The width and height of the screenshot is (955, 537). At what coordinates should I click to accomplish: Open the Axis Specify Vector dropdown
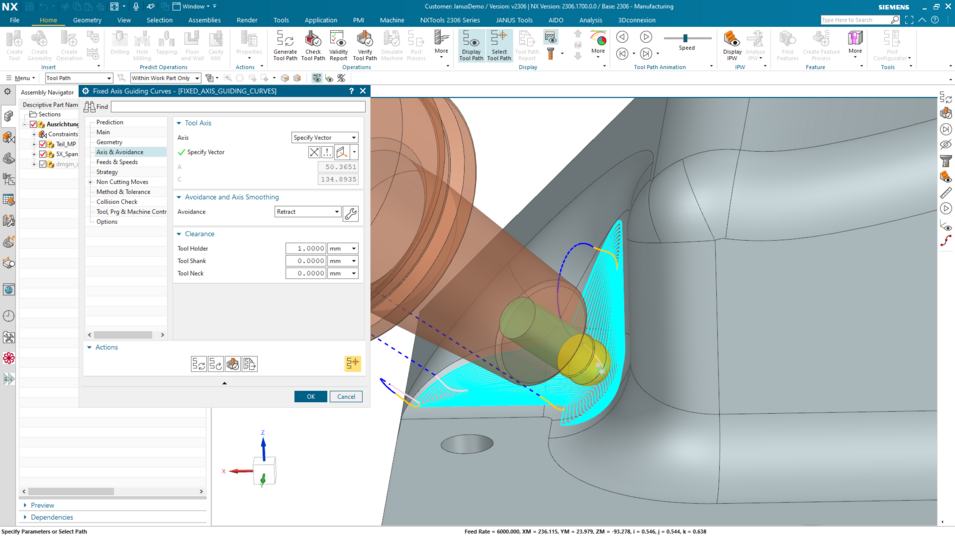click(x=325, y=138)
